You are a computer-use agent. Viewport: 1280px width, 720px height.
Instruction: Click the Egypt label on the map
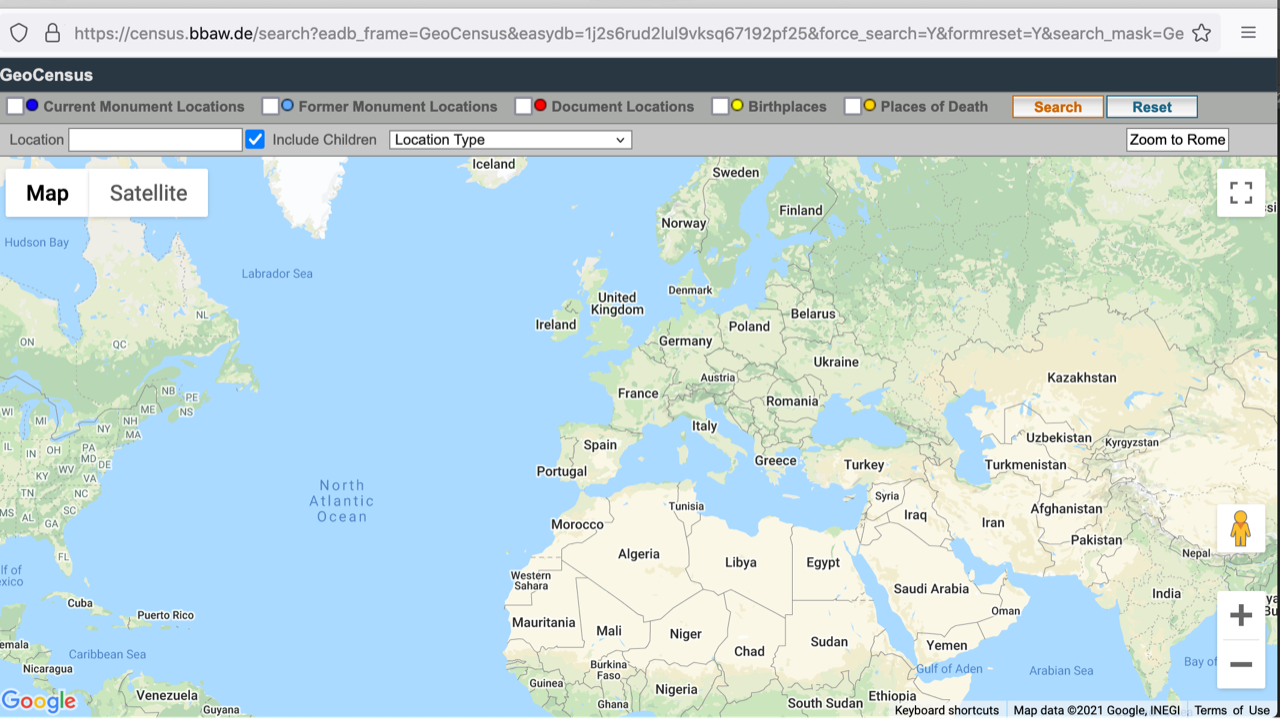coord(823,563)
